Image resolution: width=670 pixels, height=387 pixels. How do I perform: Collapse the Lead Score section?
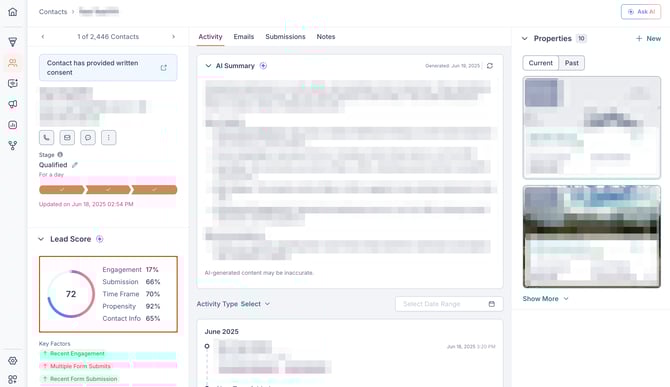[41, 239]
